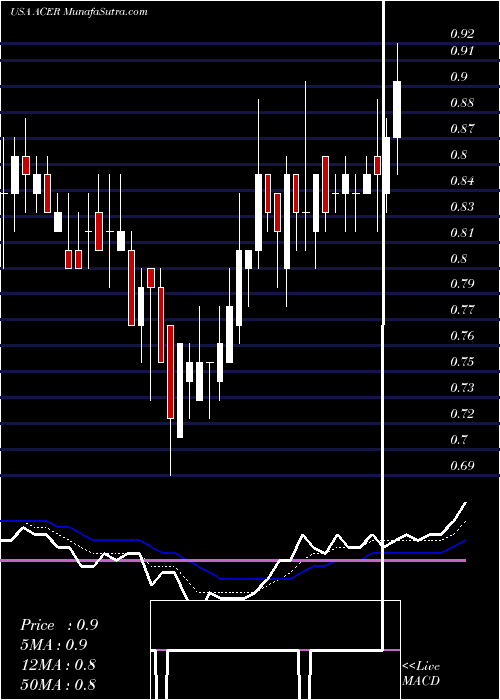Select the latest tall white candle near 0.9
This screenshot has height=700, width=500.
[397, 109]
